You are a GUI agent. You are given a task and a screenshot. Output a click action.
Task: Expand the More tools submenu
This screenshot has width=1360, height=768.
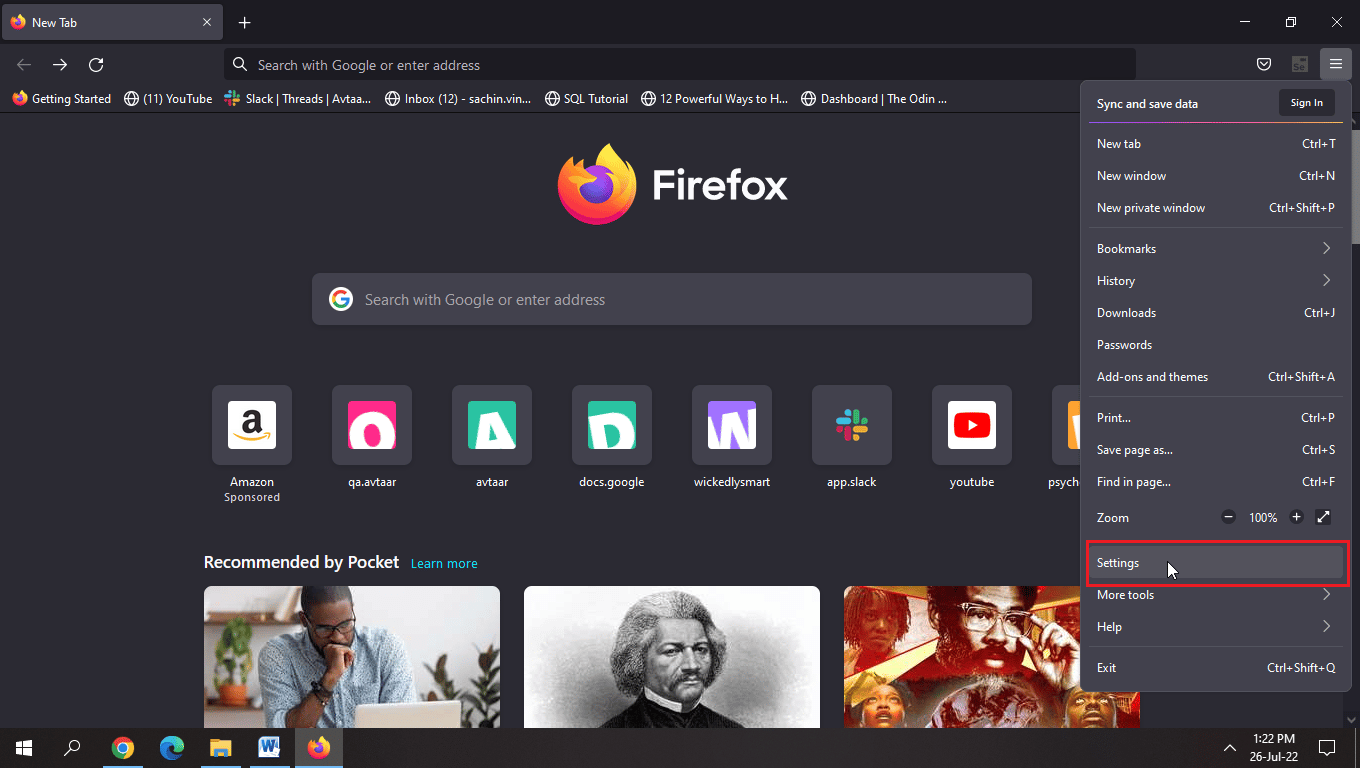tap(1215, 594)
